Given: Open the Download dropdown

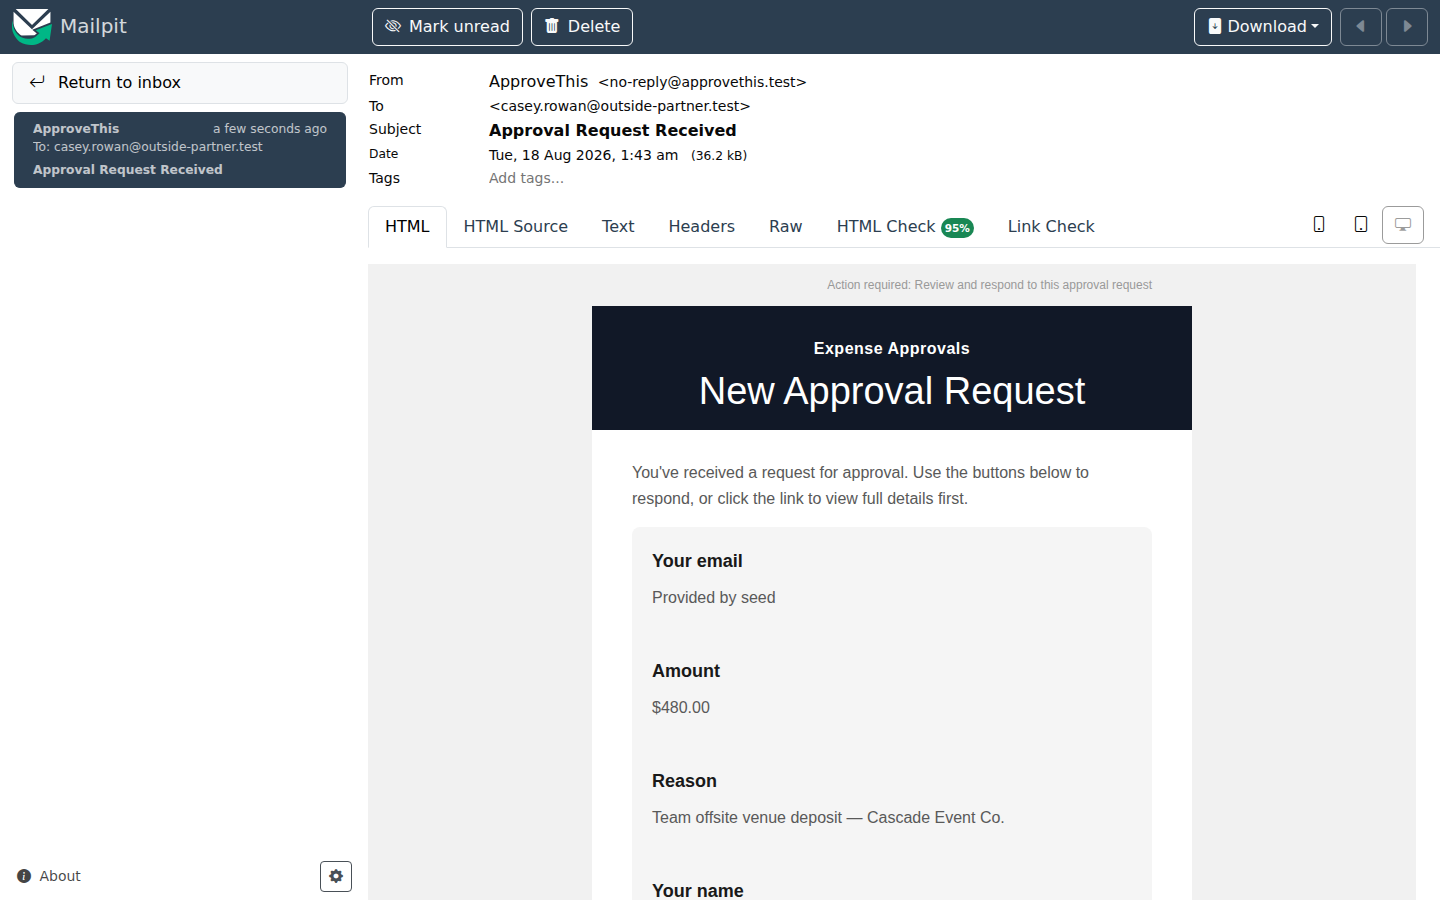Looking at the screenshot, I should (1263, 27).
